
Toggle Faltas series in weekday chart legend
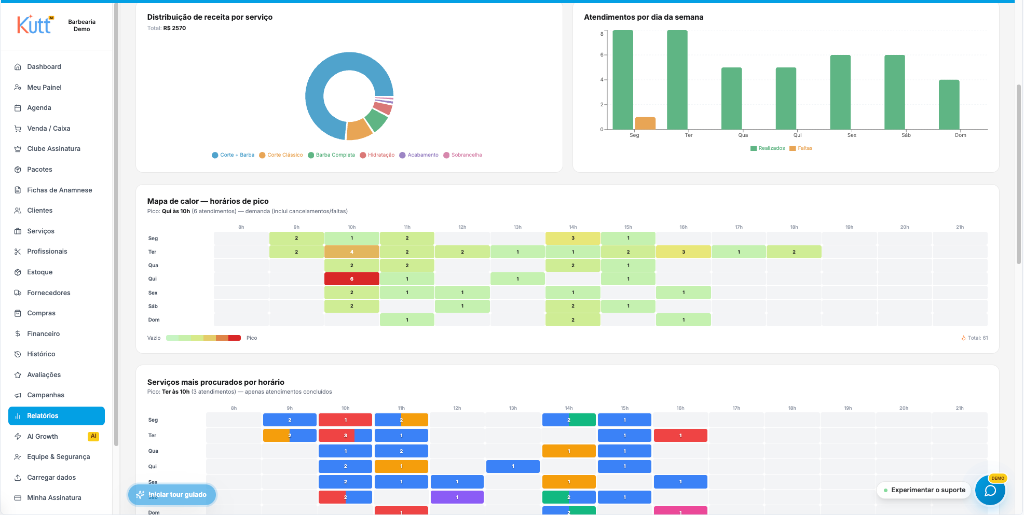(x=801, y=149)
